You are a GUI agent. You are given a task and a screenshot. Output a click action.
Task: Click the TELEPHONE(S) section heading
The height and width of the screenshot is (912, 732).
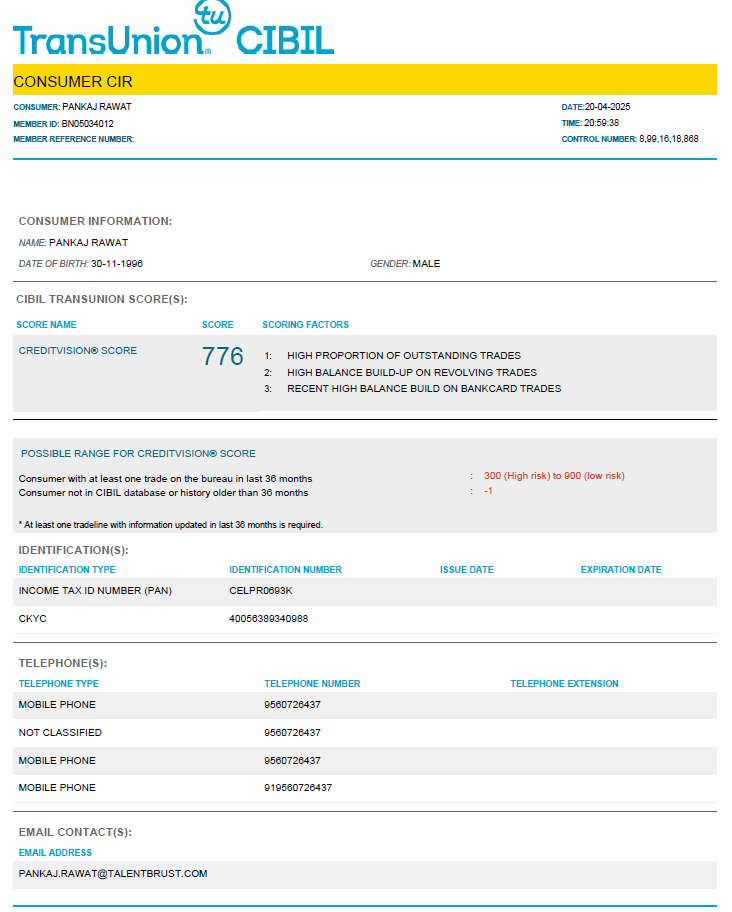tap(63, 663)
